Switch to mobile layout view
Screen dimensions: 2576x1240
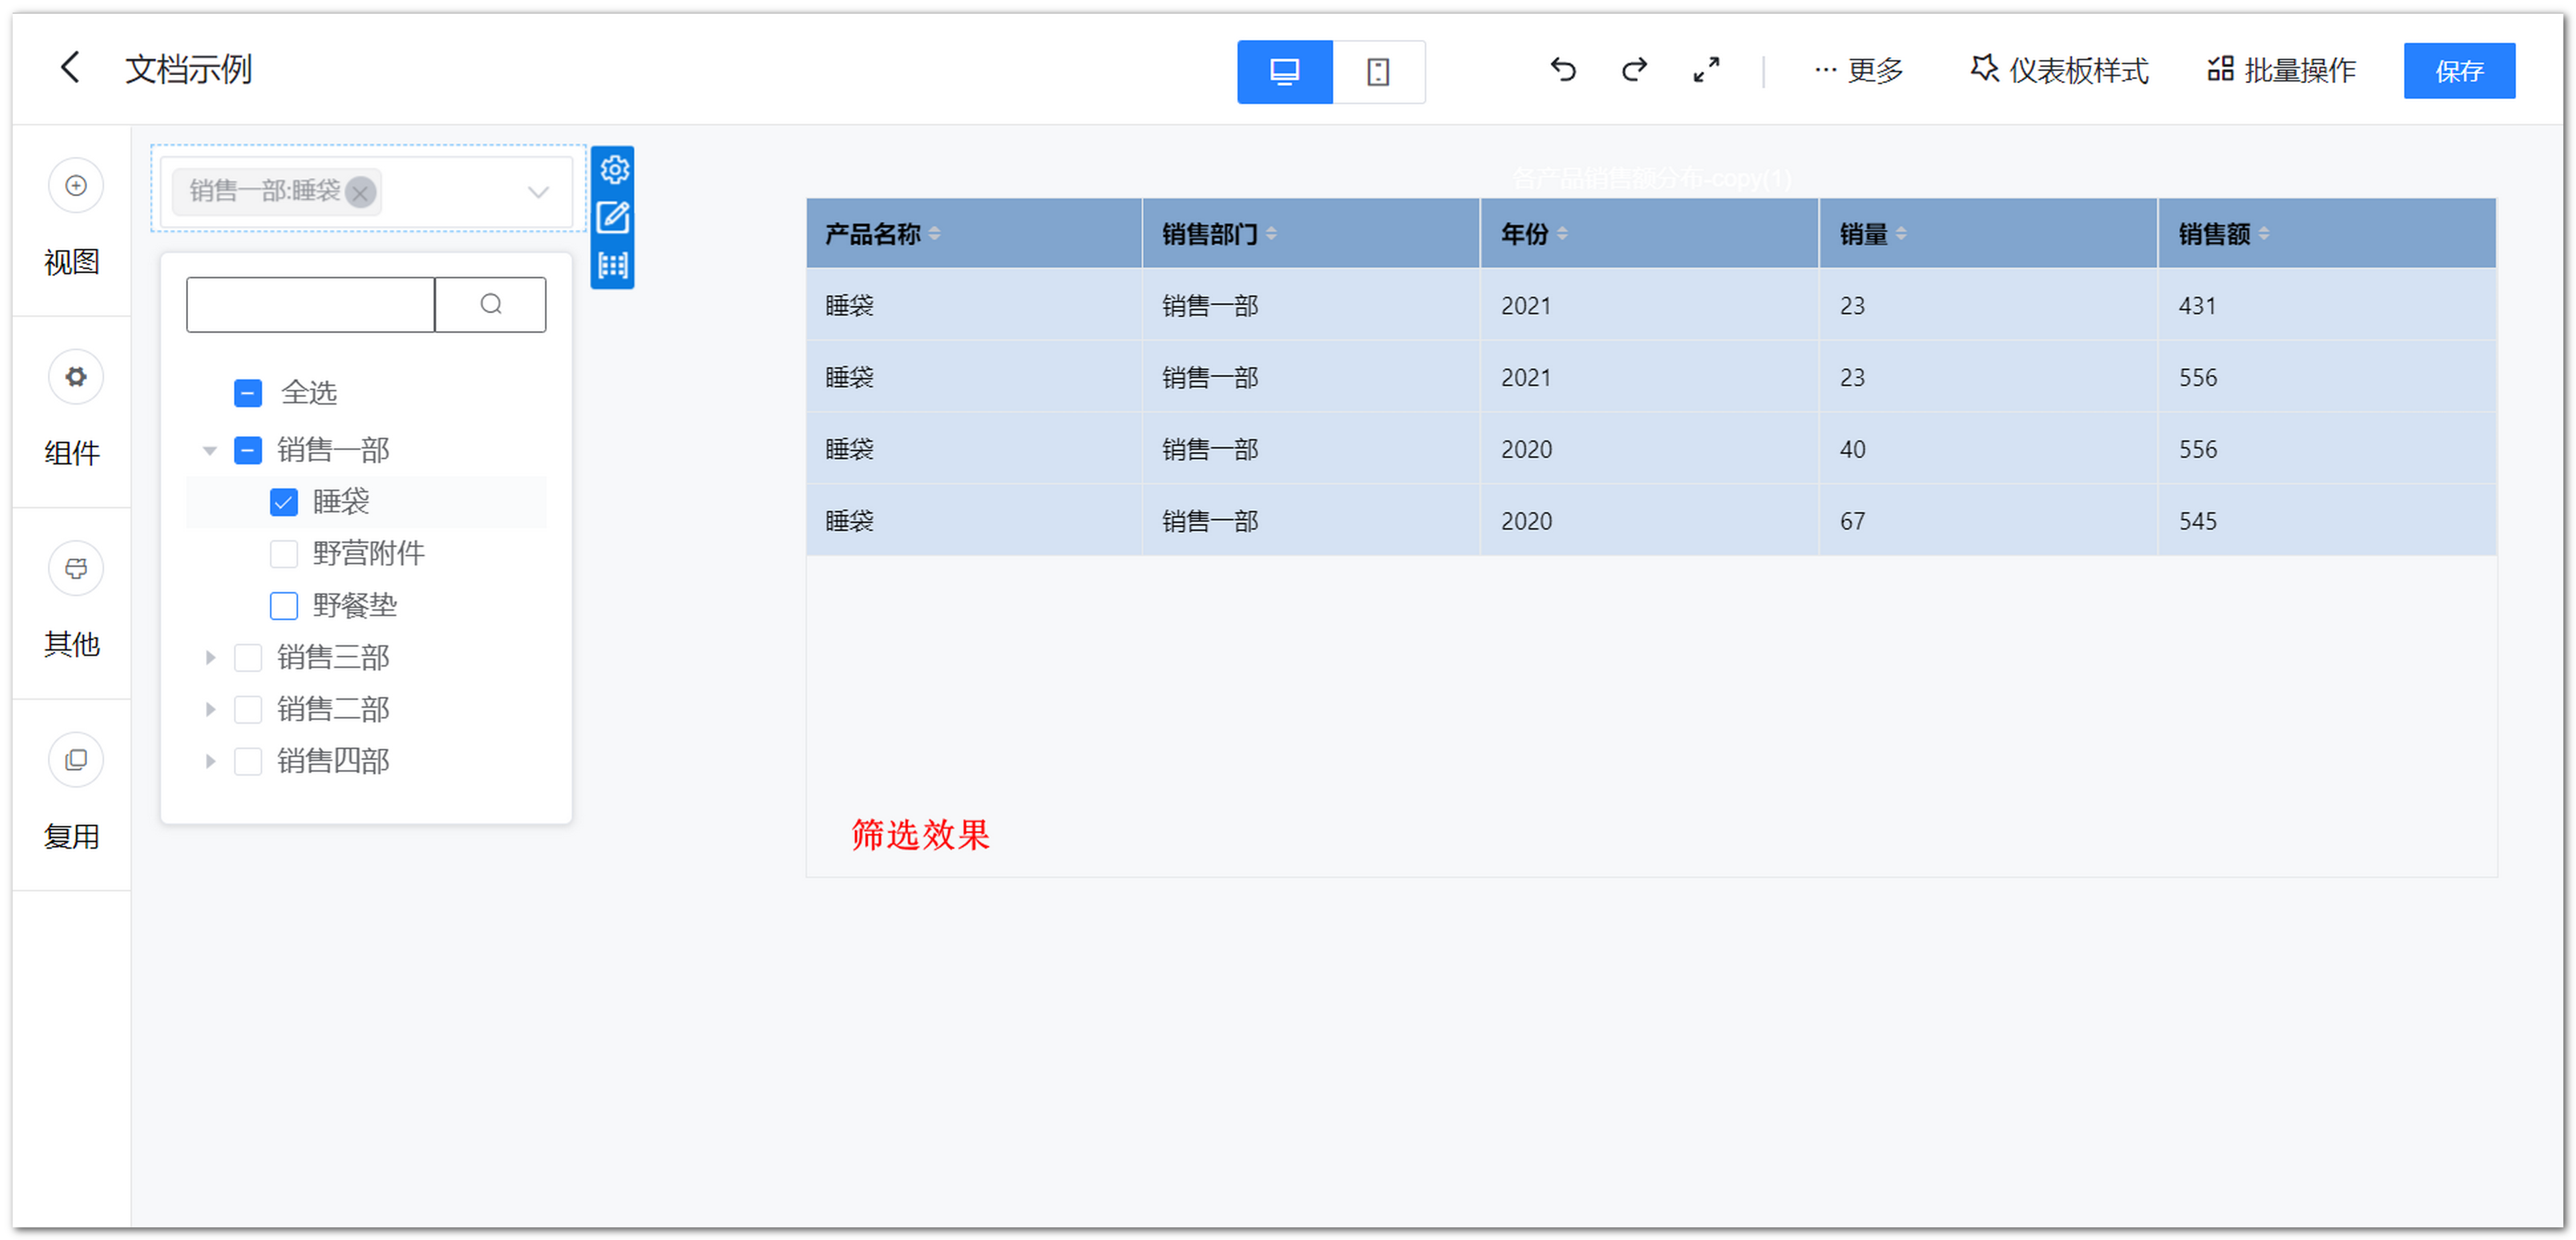[x=1378, y=71]
